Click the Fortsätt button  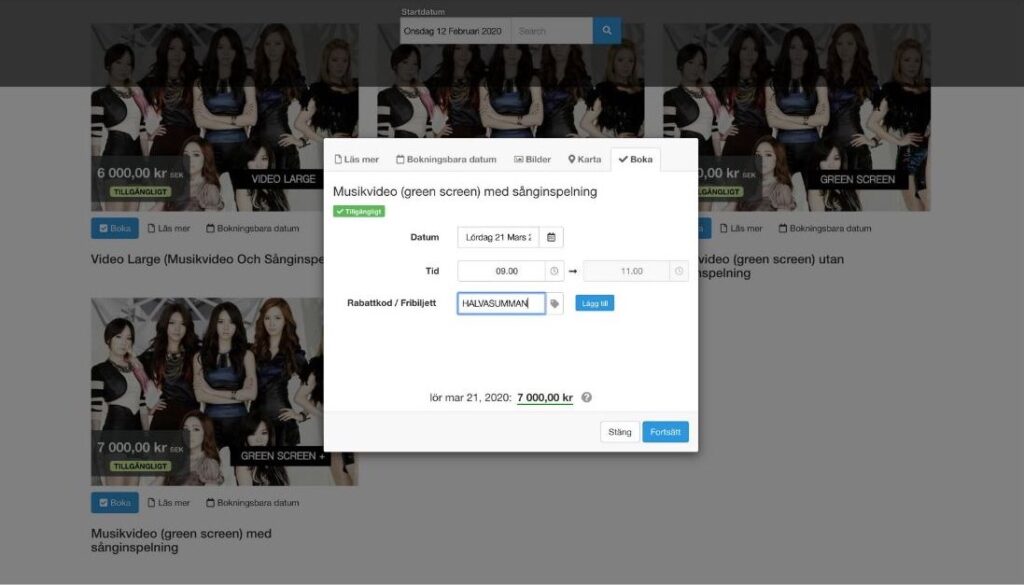(665, 432)
